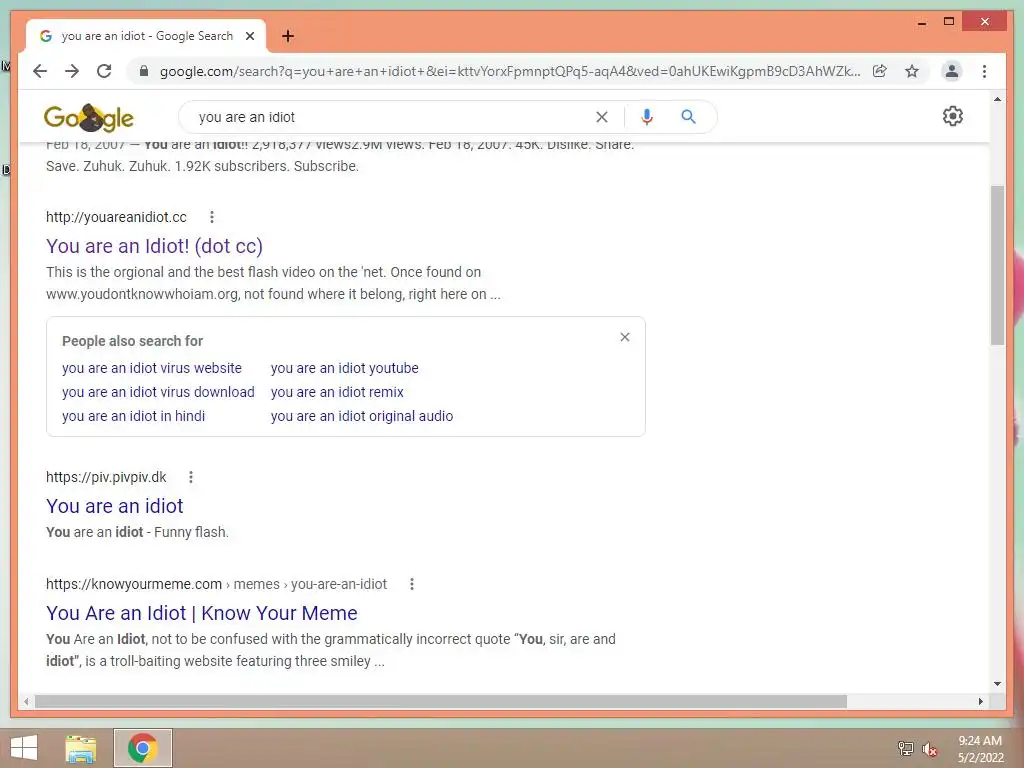Submit search with the magnifier icon
Viewport: 1024px width, 768px height.
688,117
